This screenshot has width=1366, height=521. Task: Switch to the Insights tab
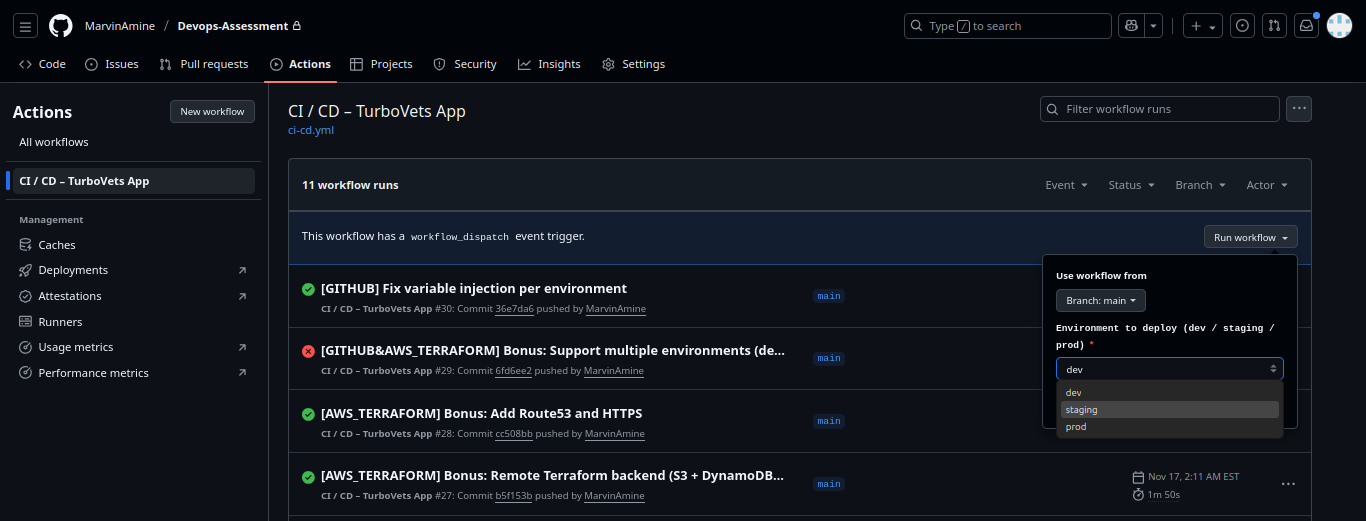(x=549, y=64)
